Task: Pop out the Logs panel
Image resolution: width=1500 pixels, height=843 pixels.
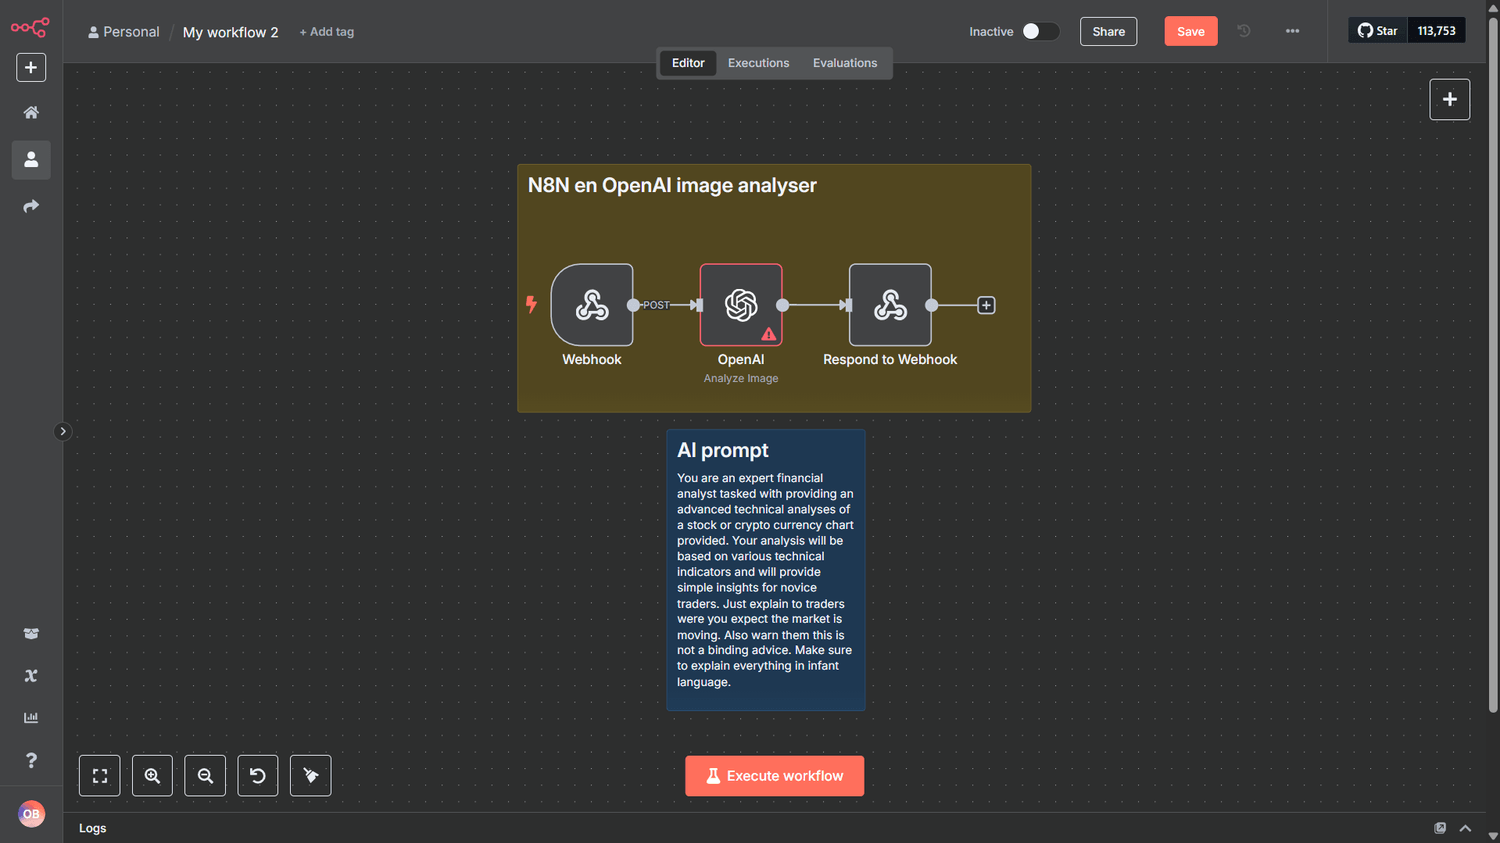Action: point(1440,828)
